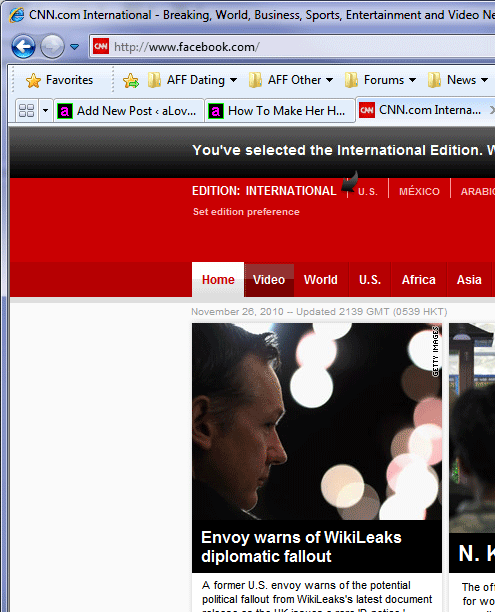Open Envoy warns of WikiLeaks headline
Viewport: 495px width, 612px height.
point(301,547)
